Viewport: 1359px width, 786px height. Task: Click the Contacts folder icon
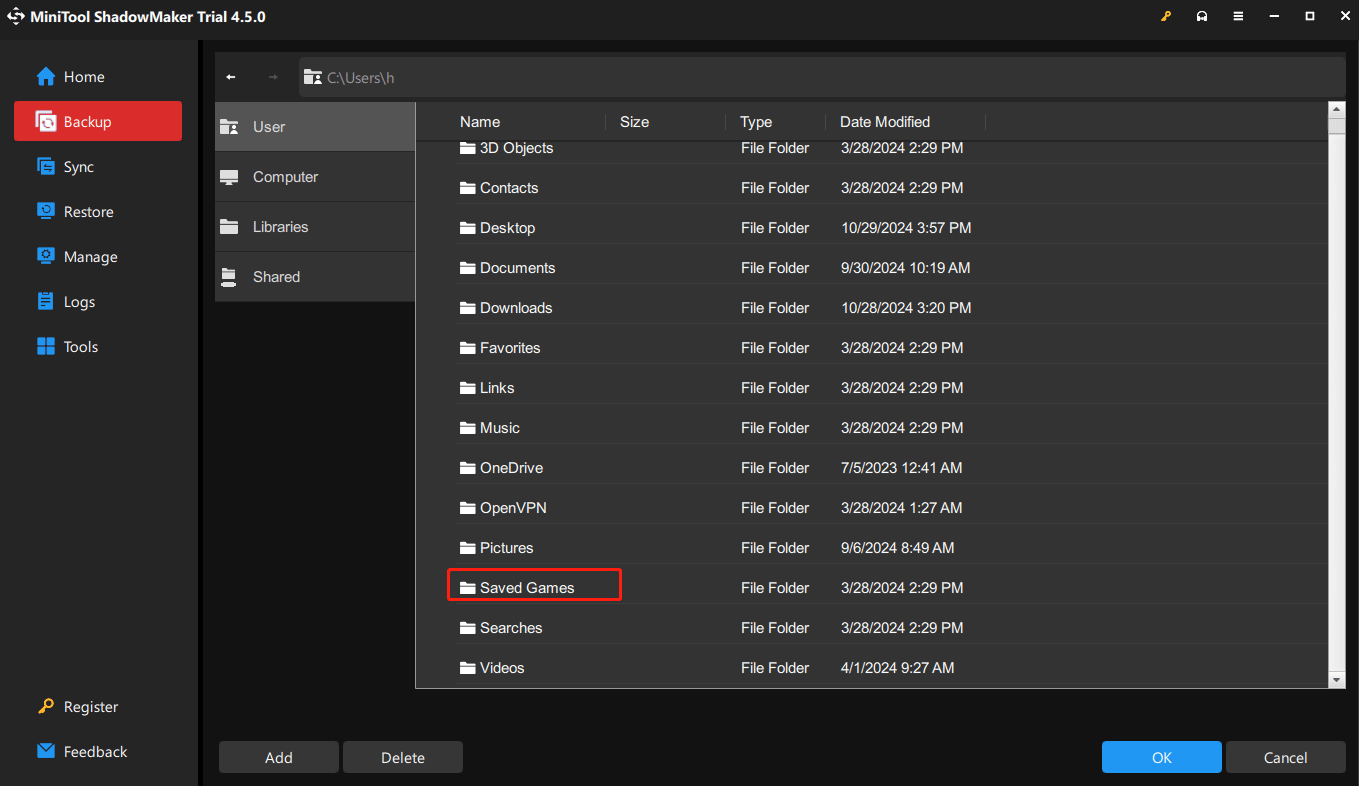click(467, 188)
